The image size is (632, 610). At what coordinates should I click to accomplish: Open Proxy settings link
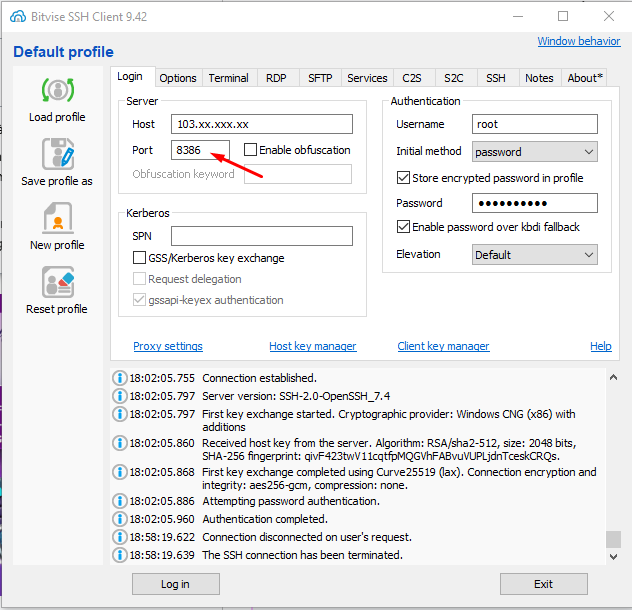168,346
